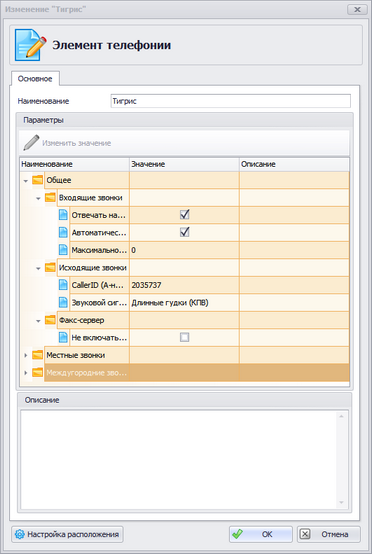Open Настройка расположения settings
Viewport: 372px width, 554px height.
coord(67,534)
